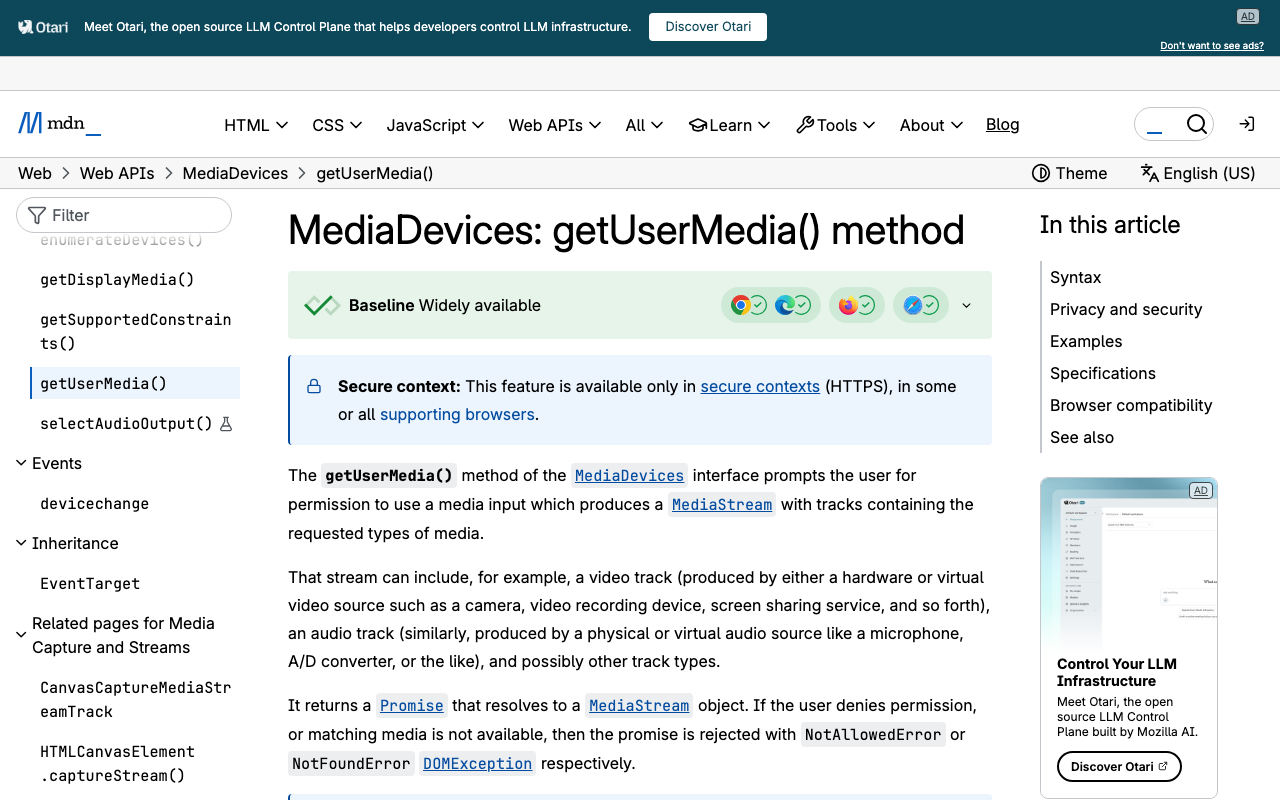Click Discover Otari in sidebar ad
The image size is (1280, 800).
coord(1119,766)
